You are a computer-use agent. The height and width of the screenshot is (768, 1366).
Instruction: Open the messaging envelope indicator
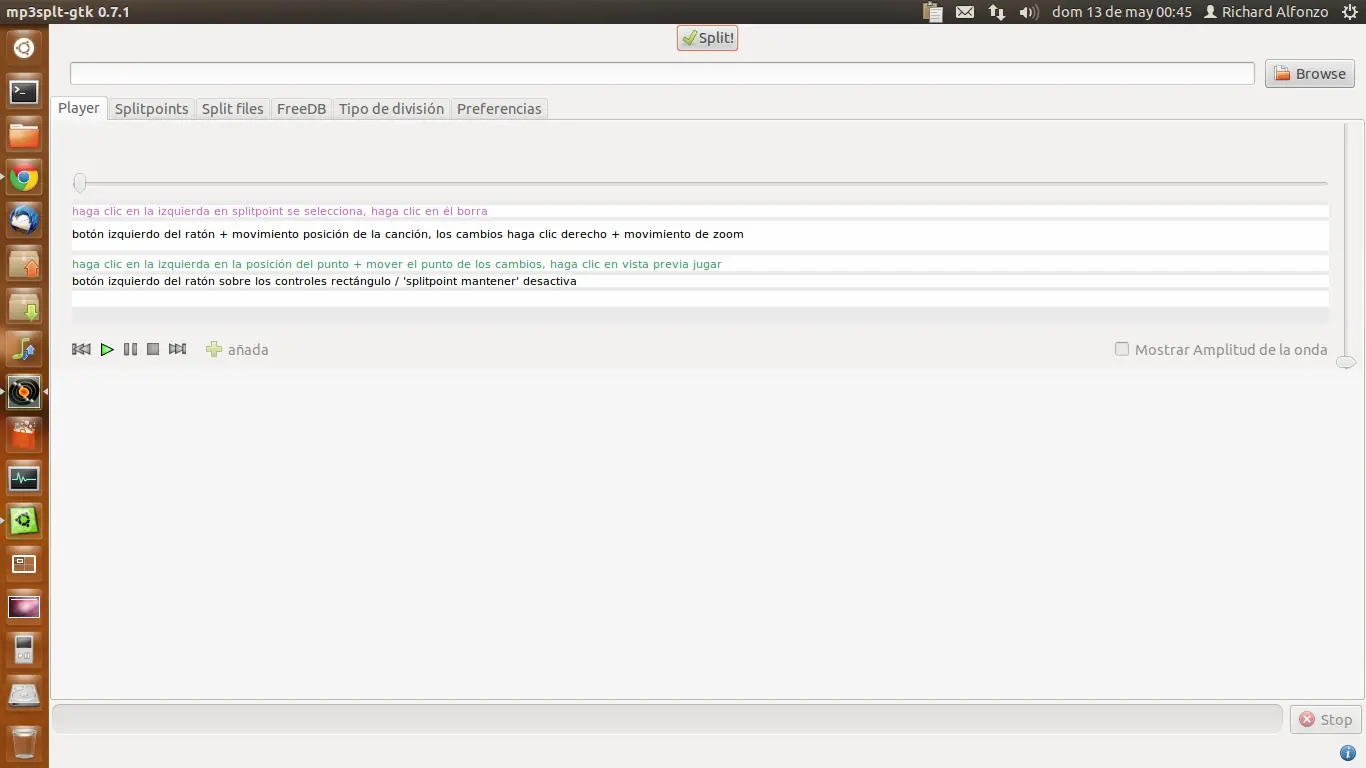coord(965,12)
